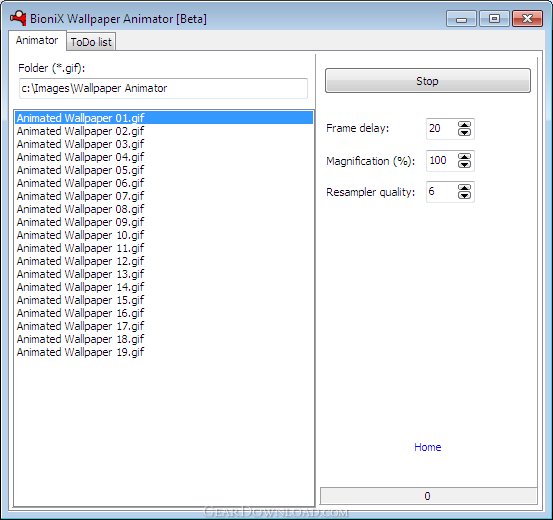Image resolution: width=553 pixels, height=520 pixels.
Task: Decrease Resampler quality with down arrow
Action: (464, 195)
